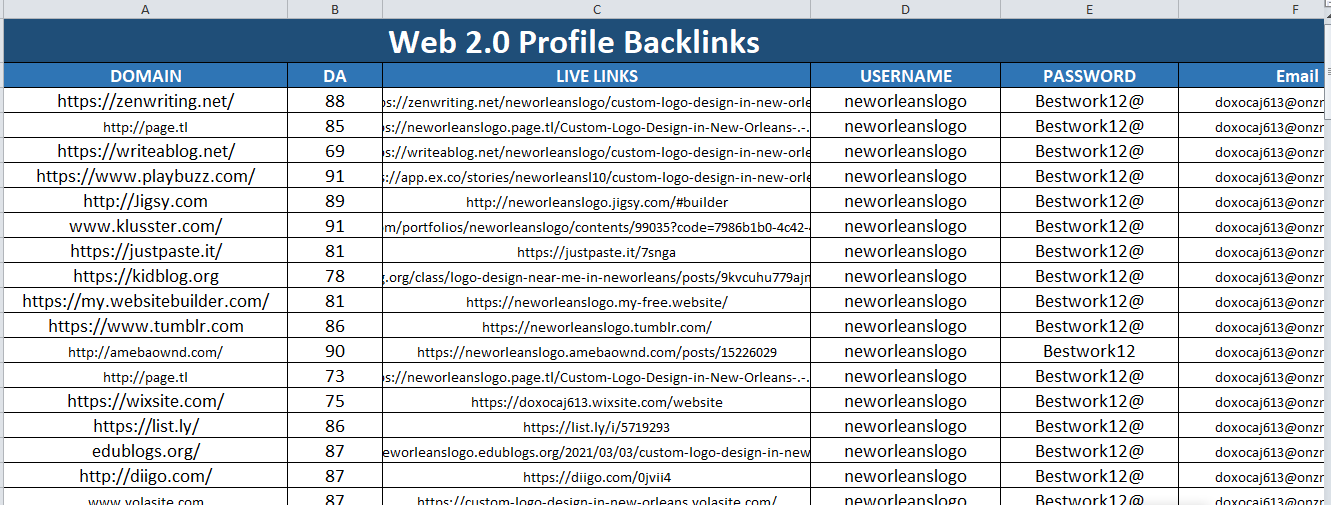Click the http://page.tl cell with DA 73
The width and height of the screenshot is (1331, 505).
(x=146, y=376)
